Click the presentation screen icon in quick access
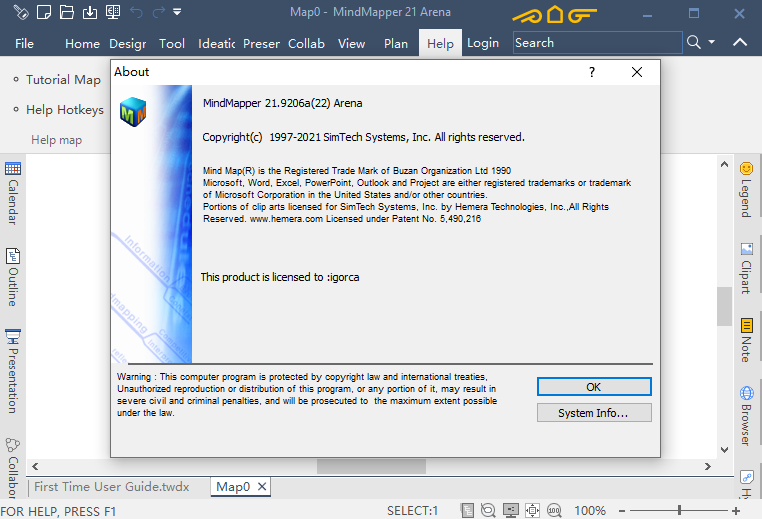Screen dimensions: 762x519 (113, 12)
